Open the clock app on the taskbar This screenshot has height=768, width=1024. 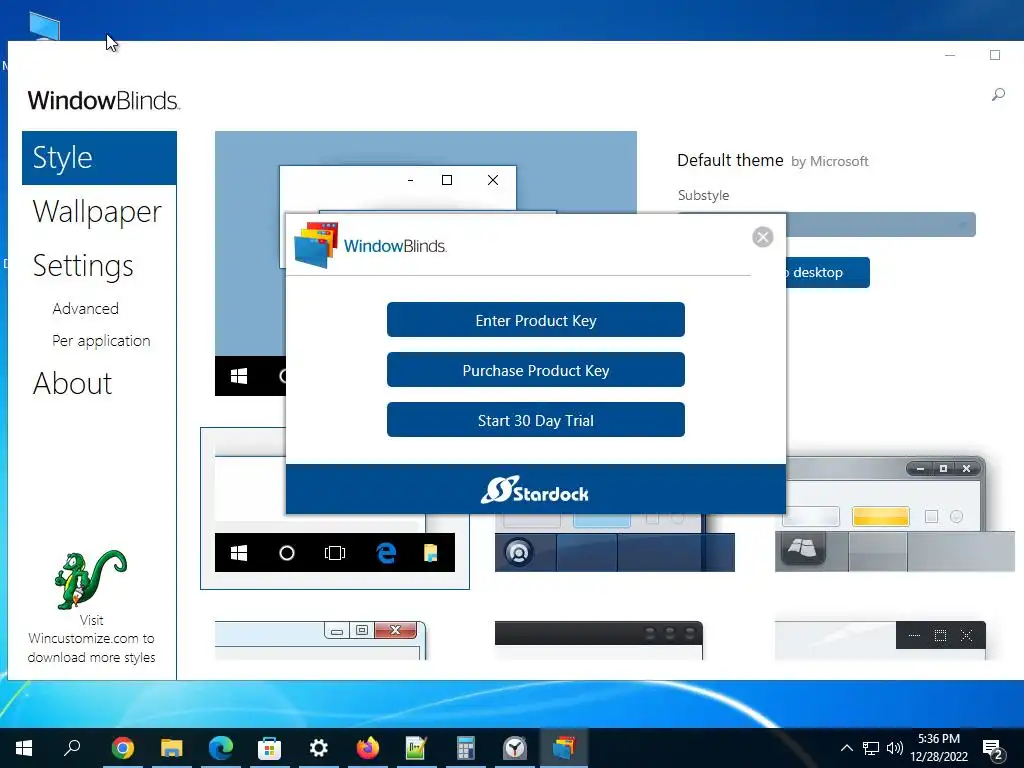[515, 748]
